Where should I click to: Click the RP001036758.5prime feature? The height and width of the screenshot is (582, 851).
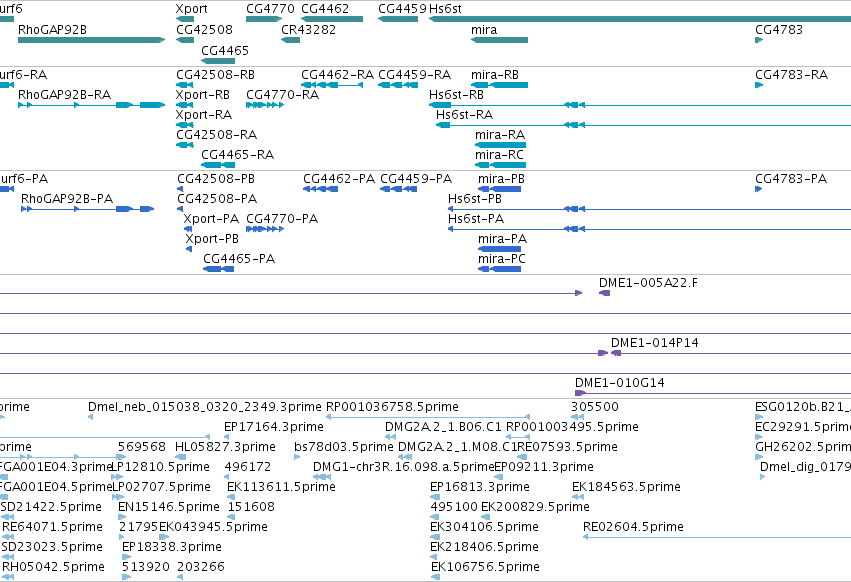click(x=428, y=417)
